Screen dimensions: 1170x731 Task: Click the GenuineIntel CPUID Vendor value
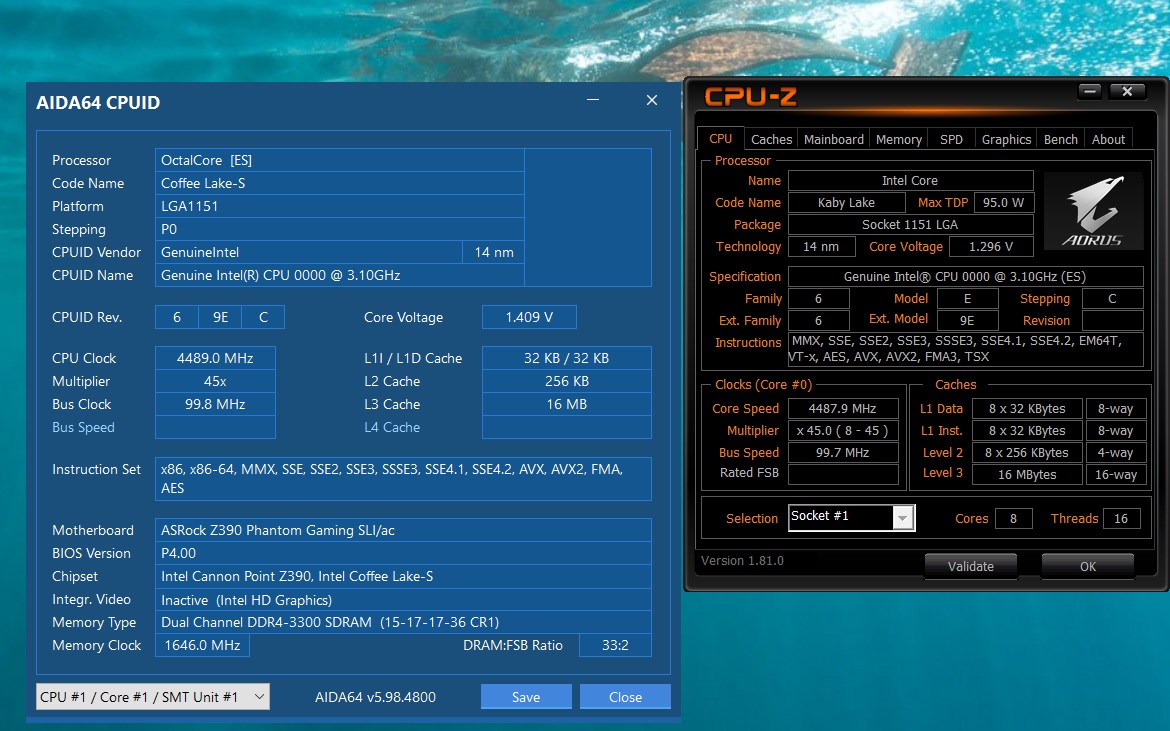coord(308,252)
